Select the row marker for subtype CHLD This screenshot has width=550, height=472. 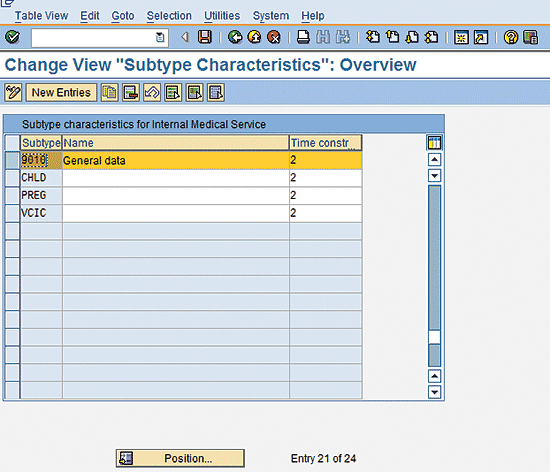(12, 178)
